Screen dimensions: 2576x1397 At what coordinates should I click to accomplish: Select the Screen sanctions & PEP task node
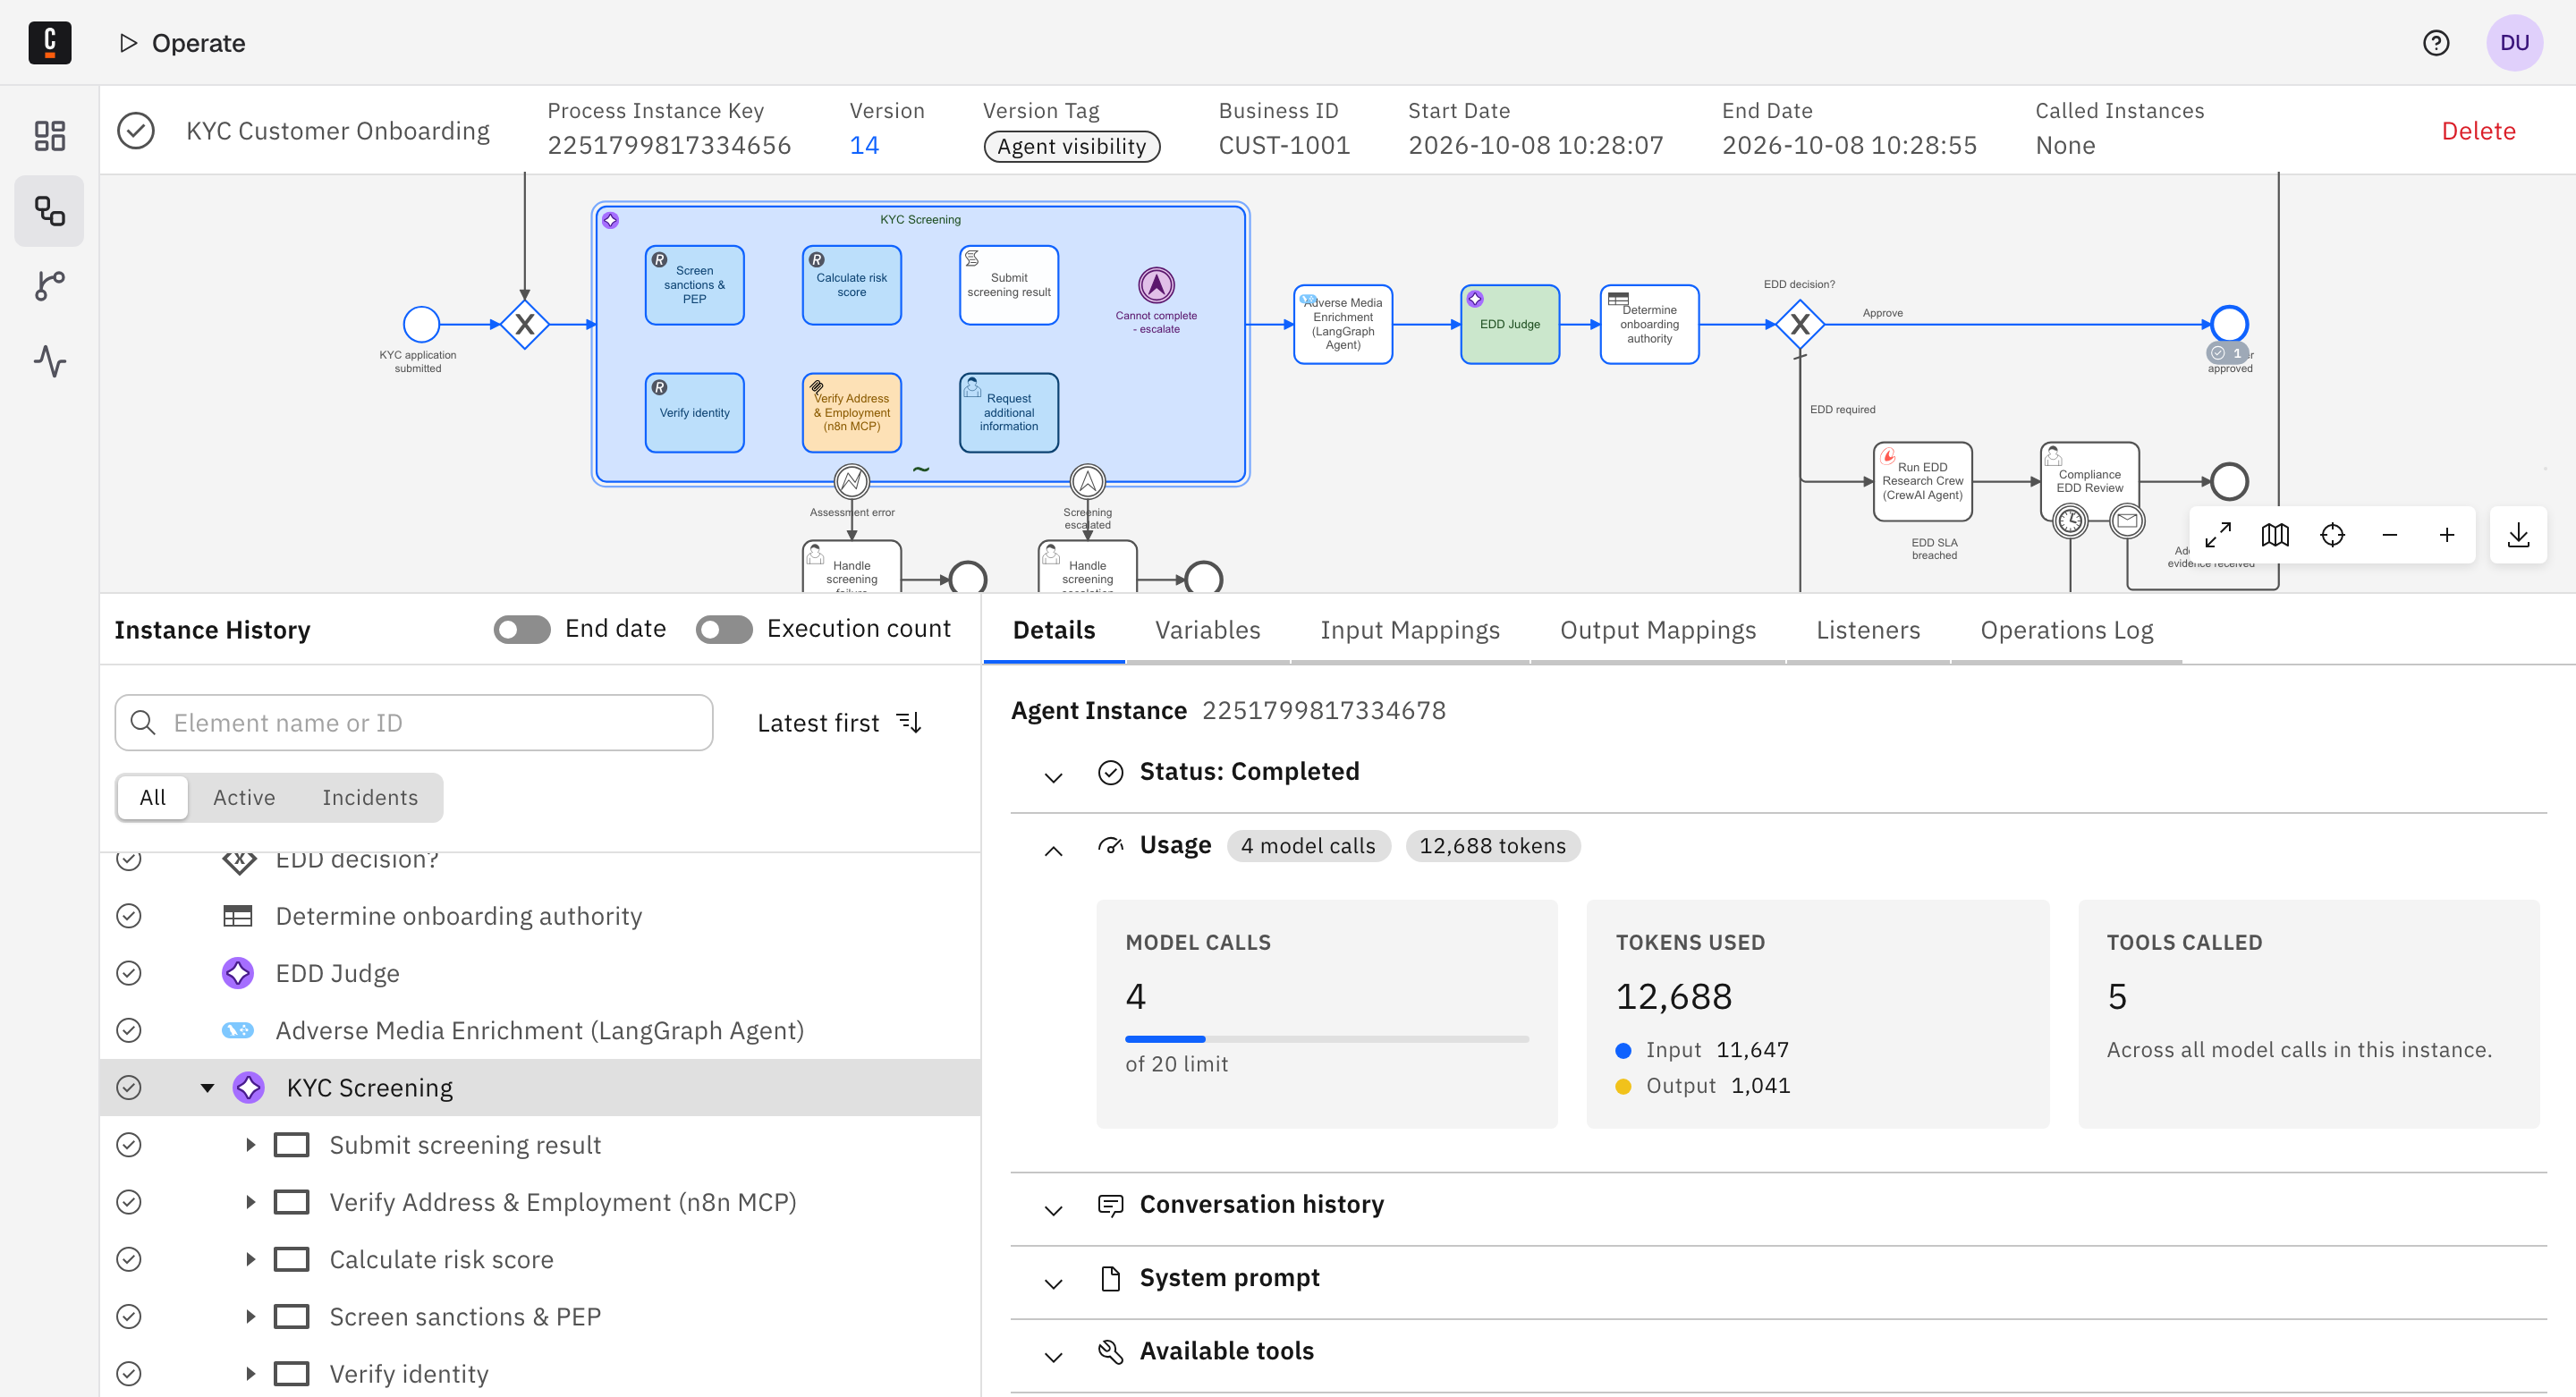(694, 285)
